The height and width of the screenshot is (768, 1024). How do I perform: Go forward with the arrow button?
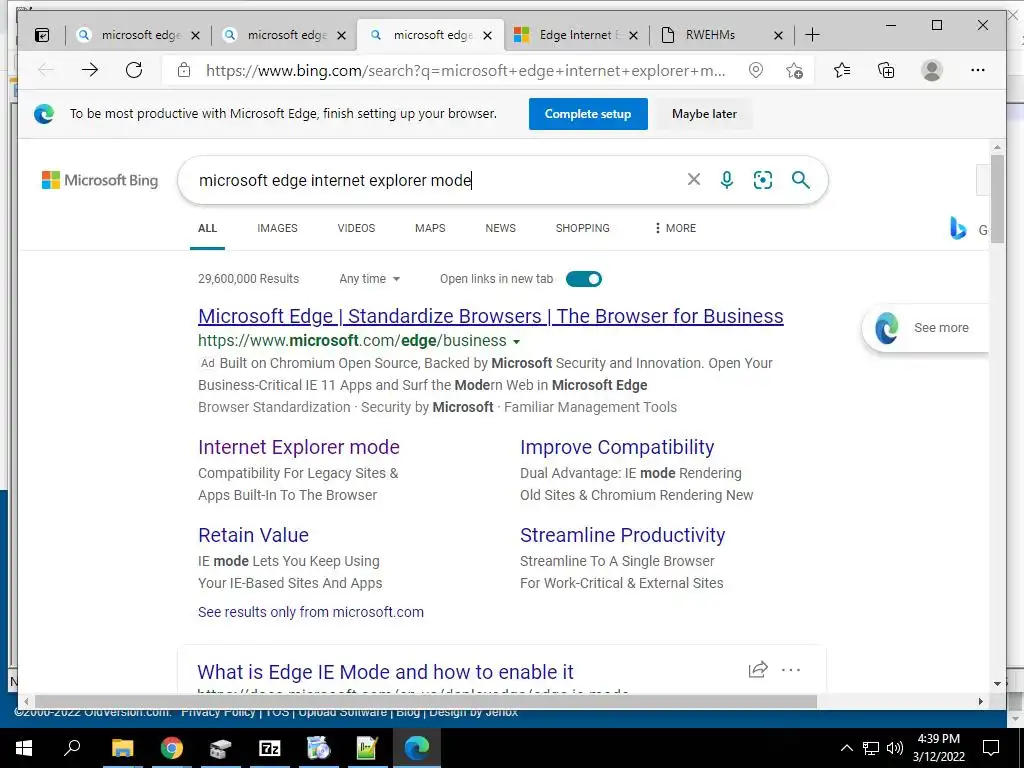tap(90, 70)
